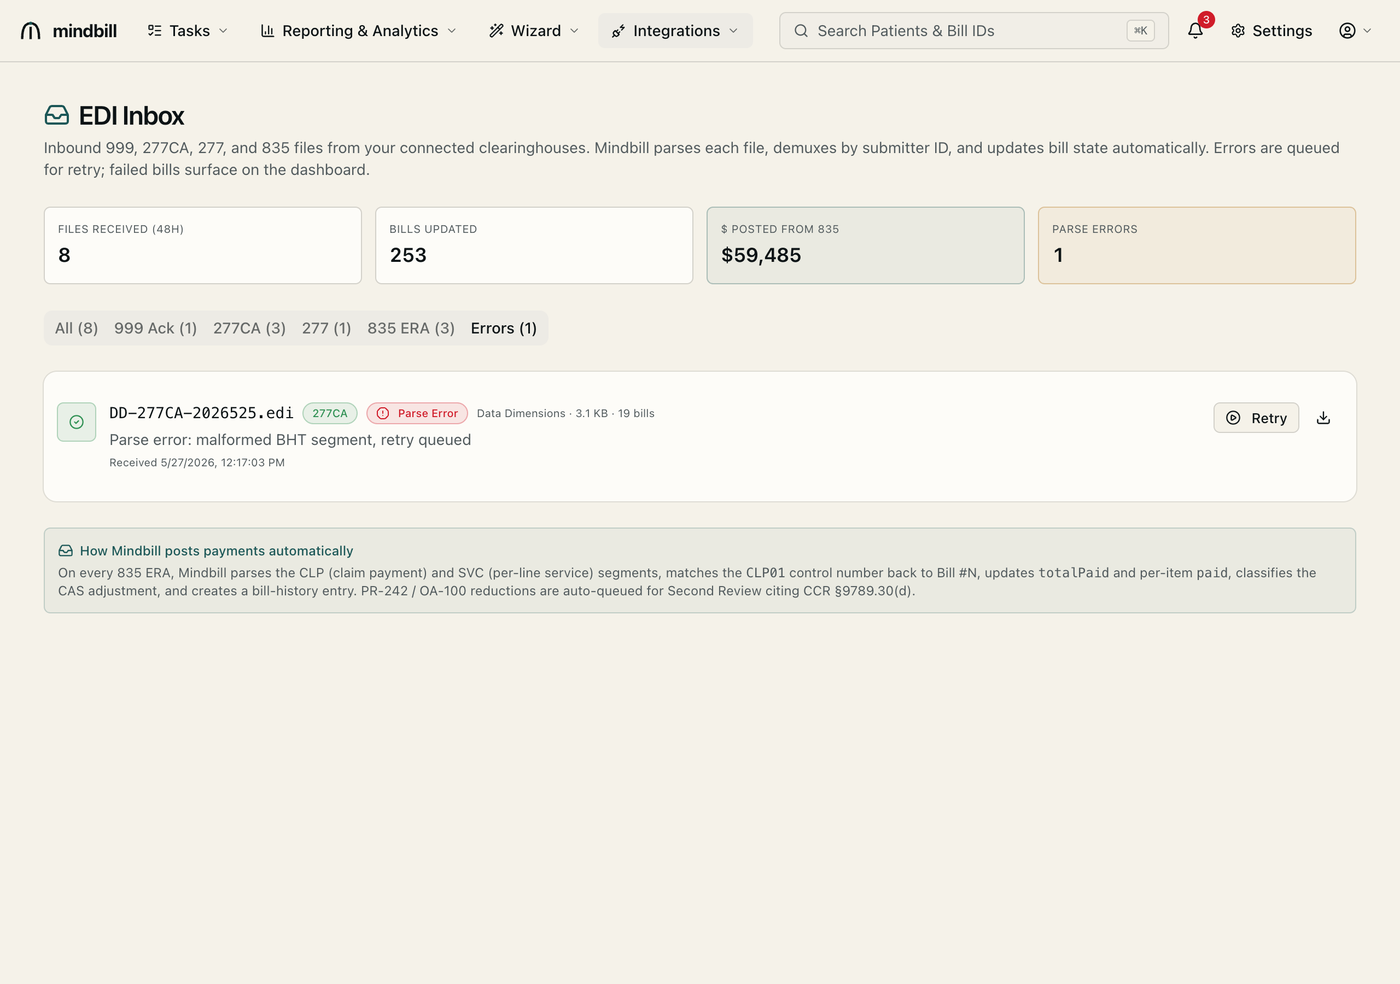Open the Tasks menu

pos(188,31)
